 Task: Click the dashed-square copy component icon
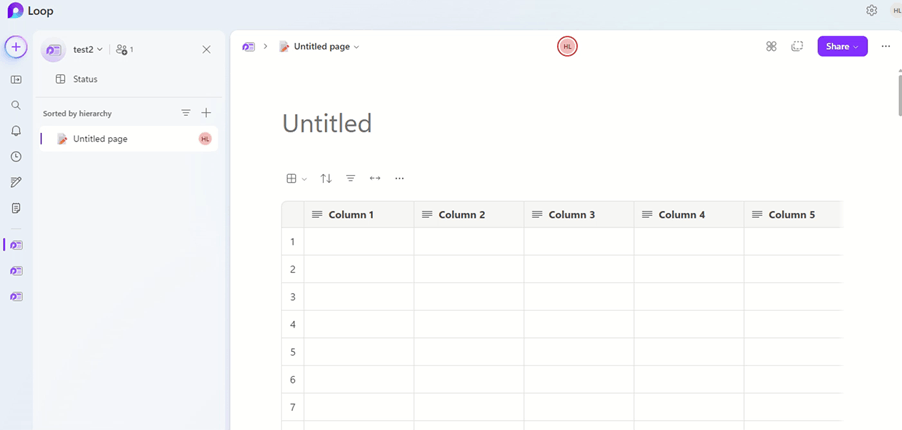tap(797, 46)
